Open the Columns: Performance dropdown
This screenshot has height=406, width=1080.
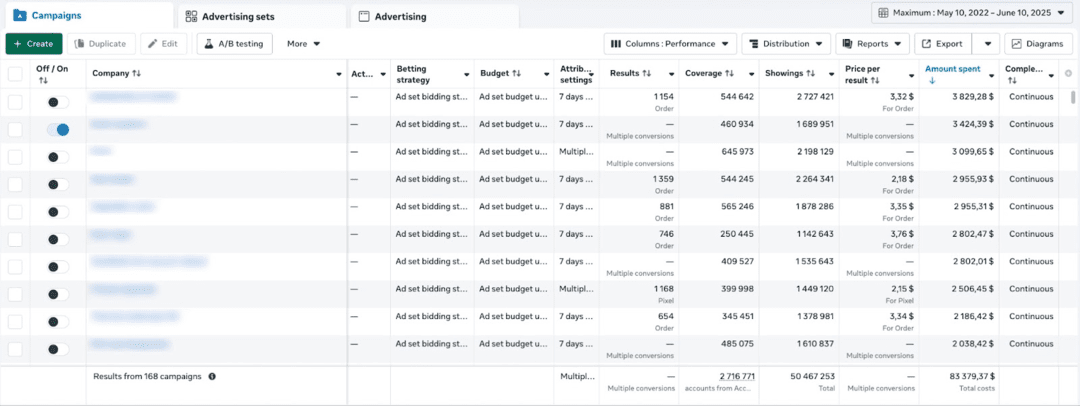pyautogui.click(x=670, y=44)
